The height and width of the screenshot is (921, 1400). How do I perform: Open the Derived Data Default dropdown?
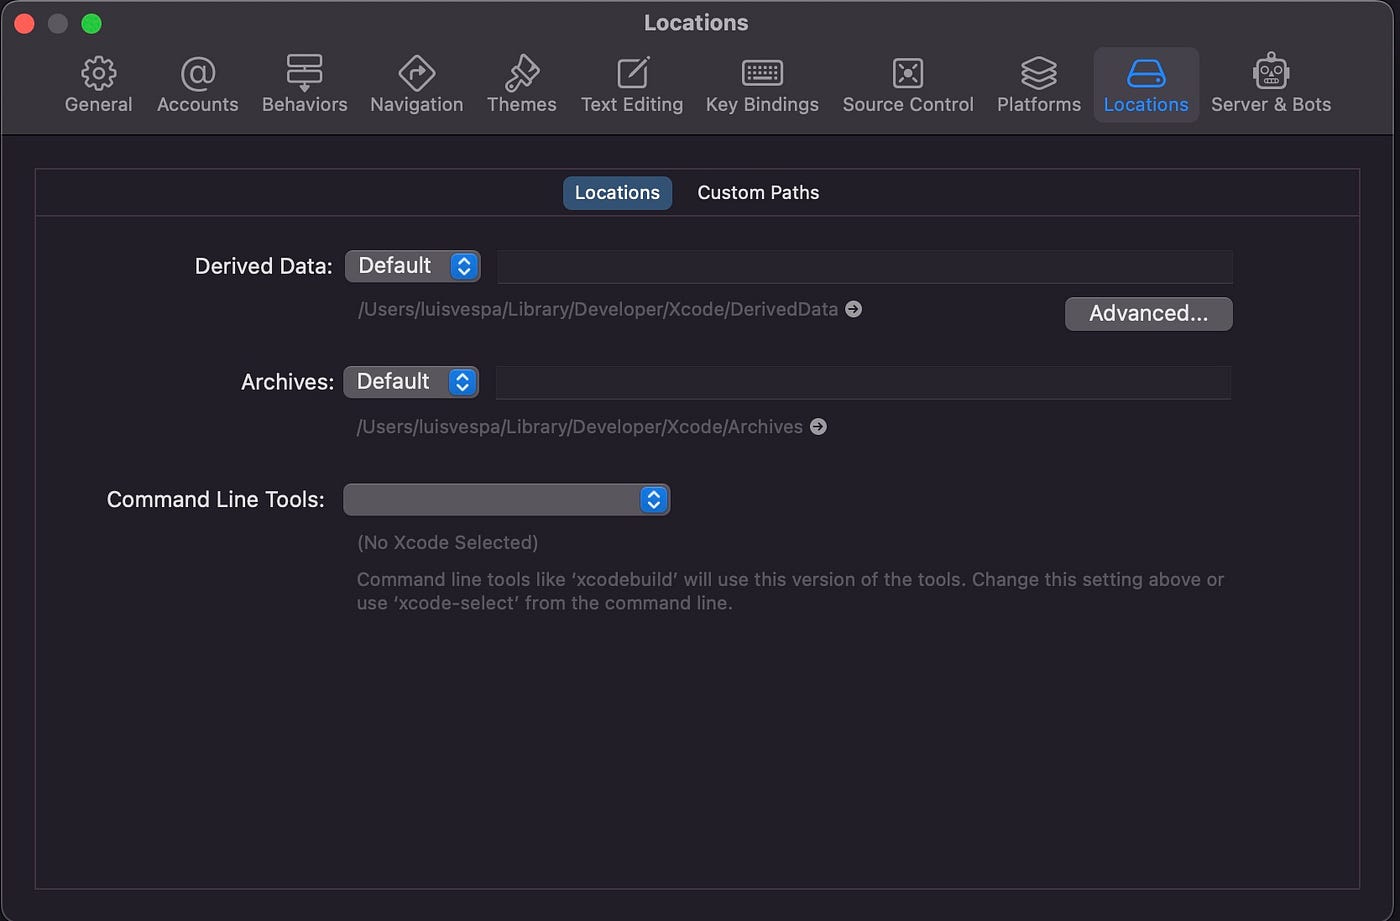412,266
